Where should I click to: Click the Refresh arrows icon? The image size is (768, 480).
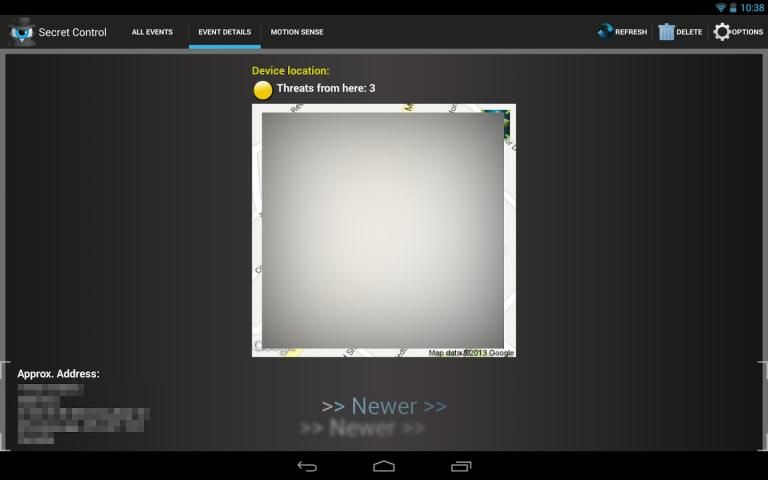[x=605, y=32]
